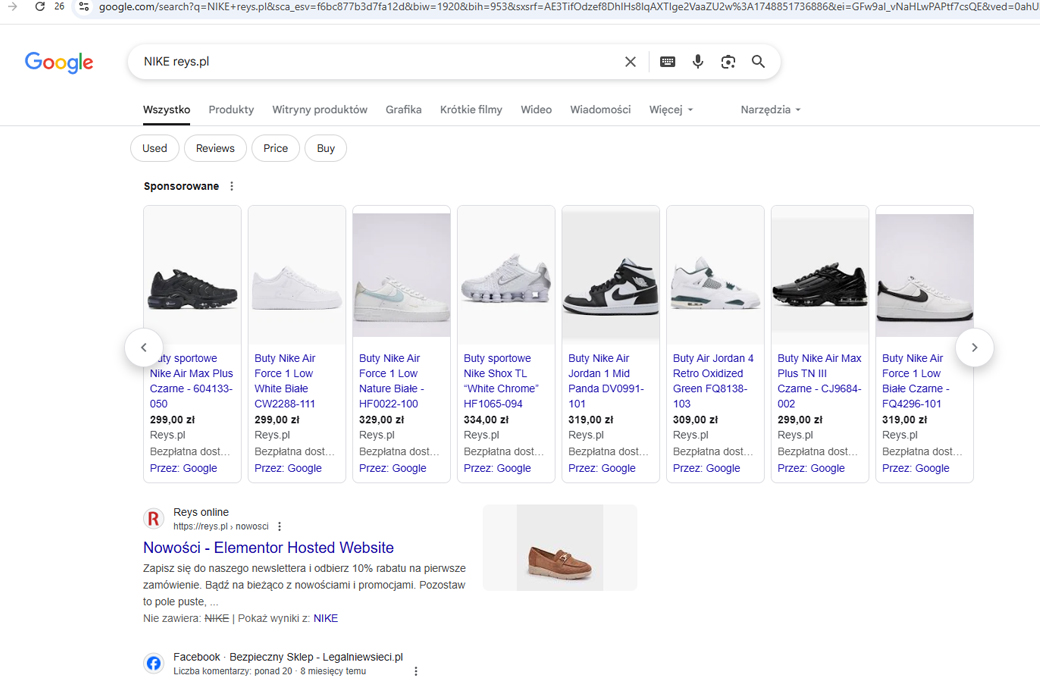Click the https://reys.pl › nowosci URL text
Image resolution: width=1040 pixels, height=680 pixels.
click(x=221, y=527)
